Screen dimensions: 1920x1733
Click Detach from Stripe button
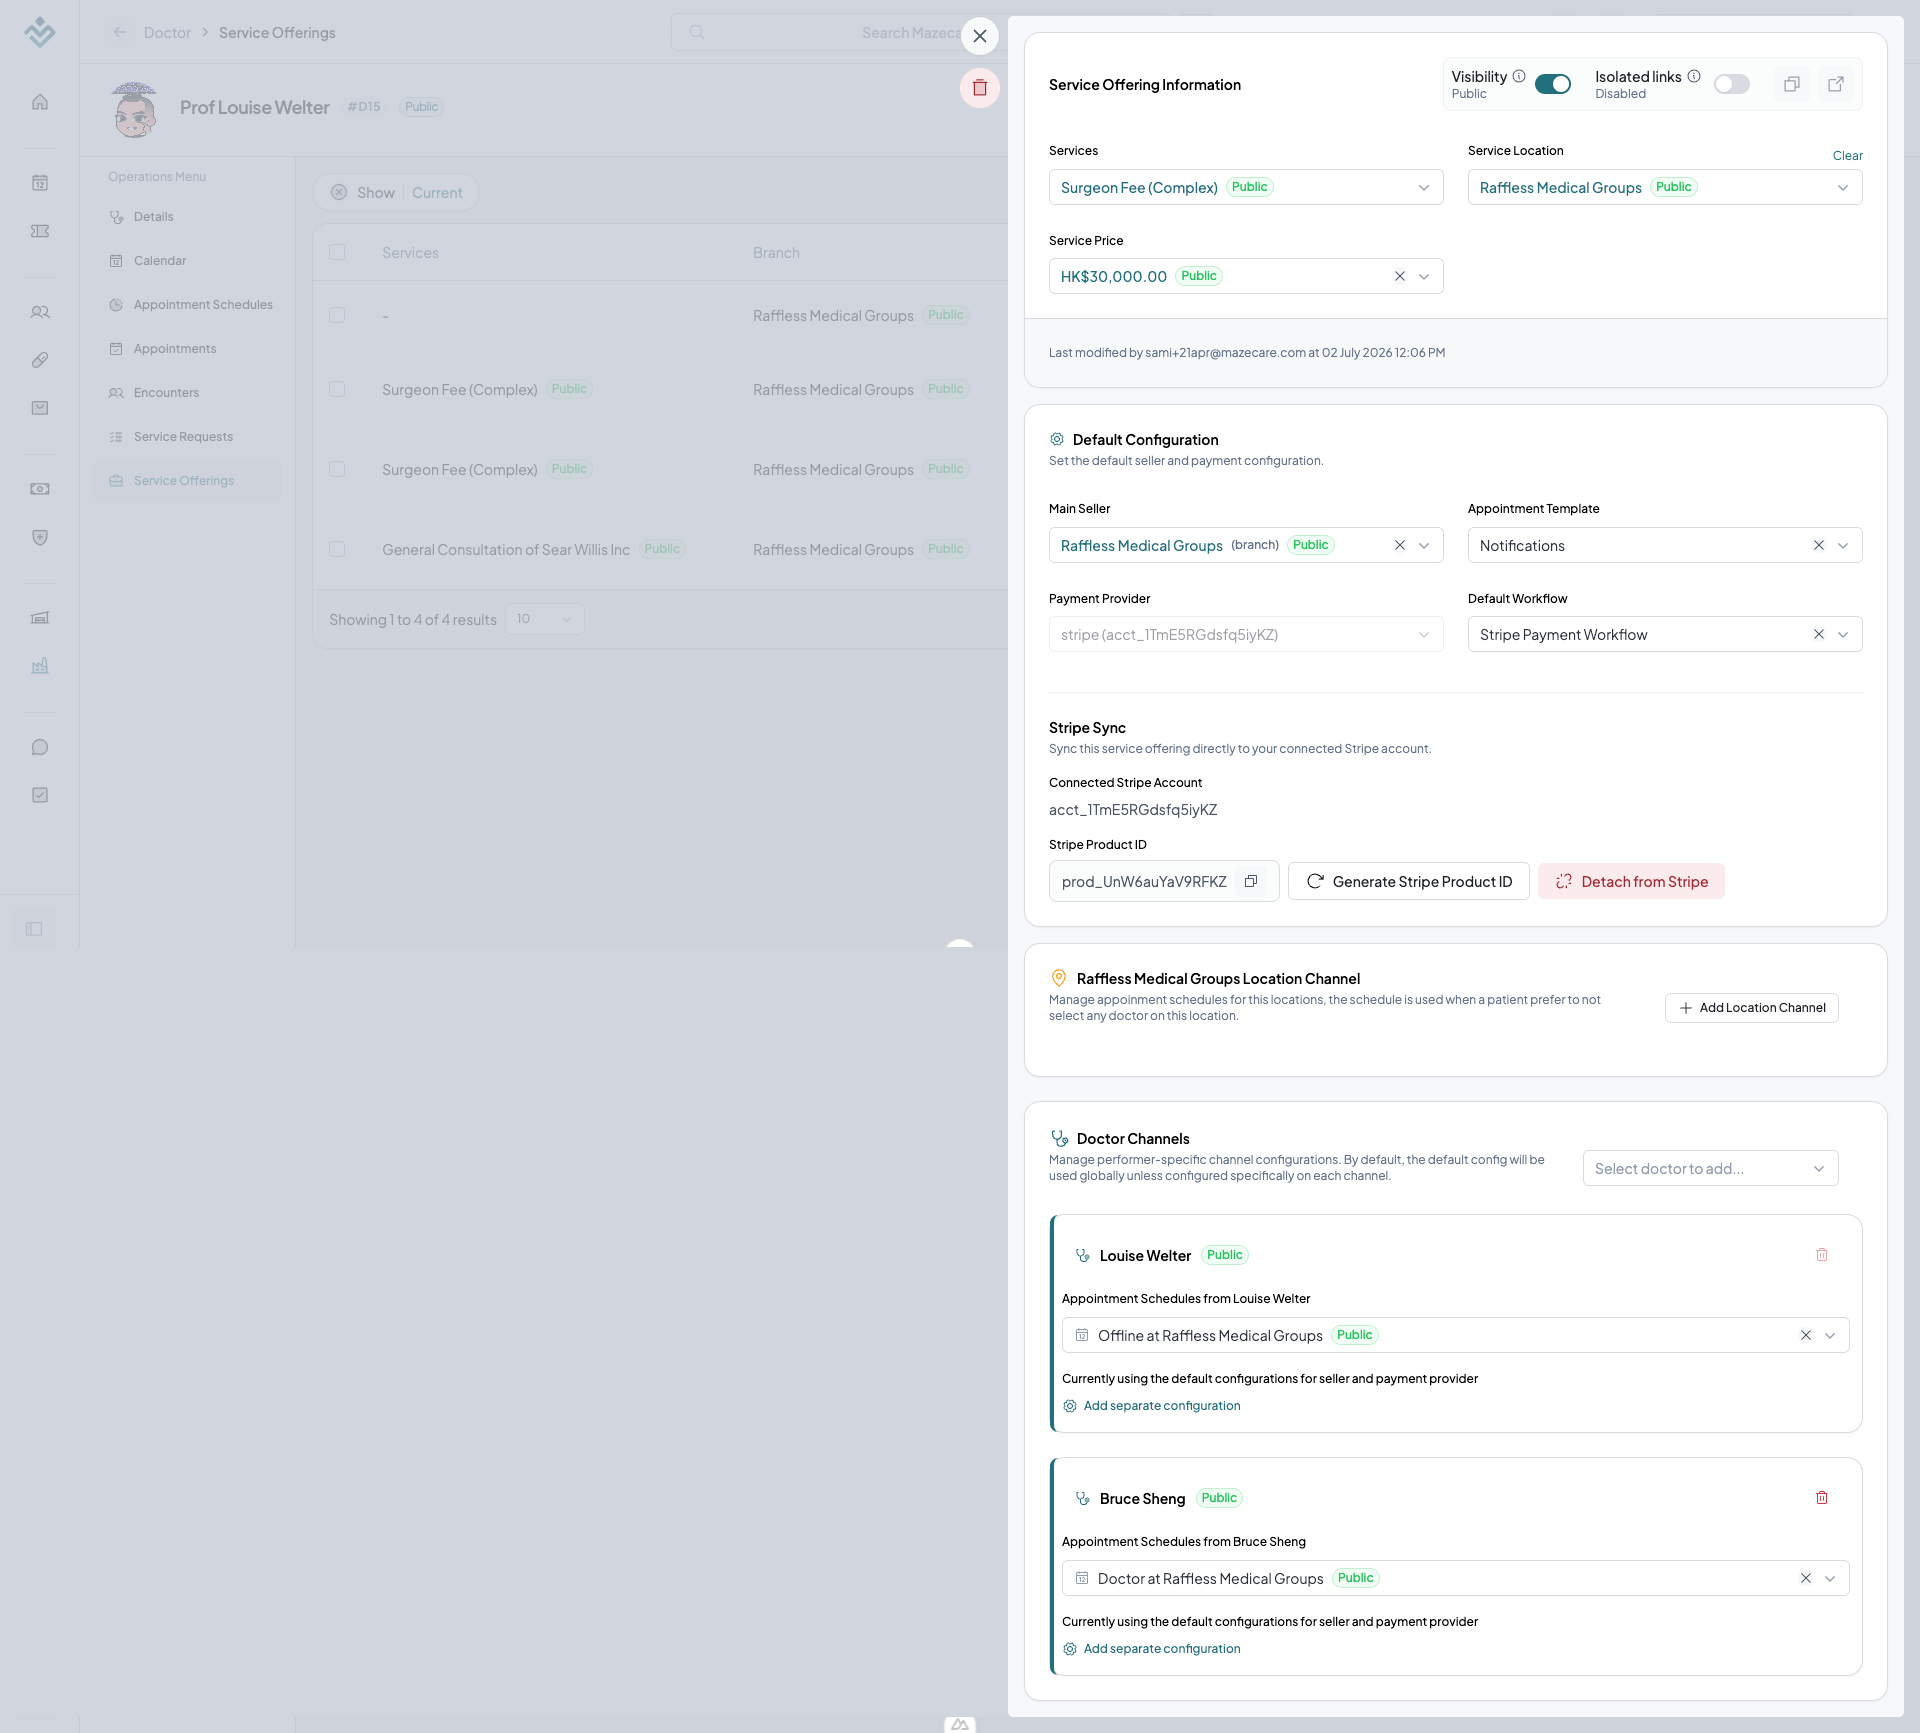pos(1631,881)
